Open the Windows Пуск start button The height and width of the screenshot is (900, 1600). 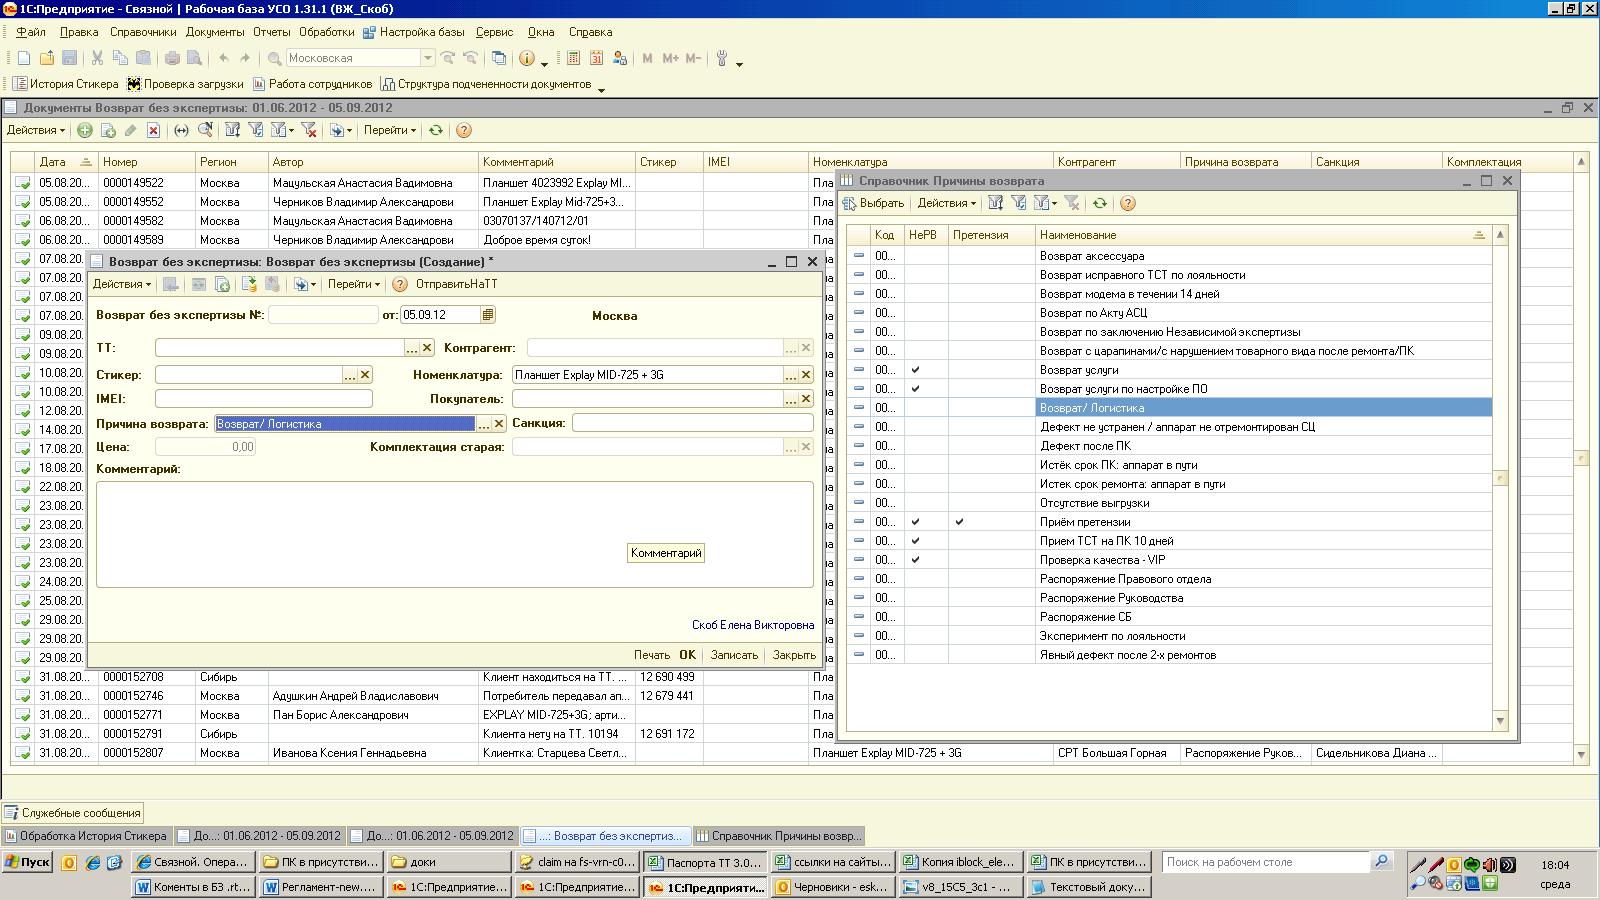click(27, 862)
